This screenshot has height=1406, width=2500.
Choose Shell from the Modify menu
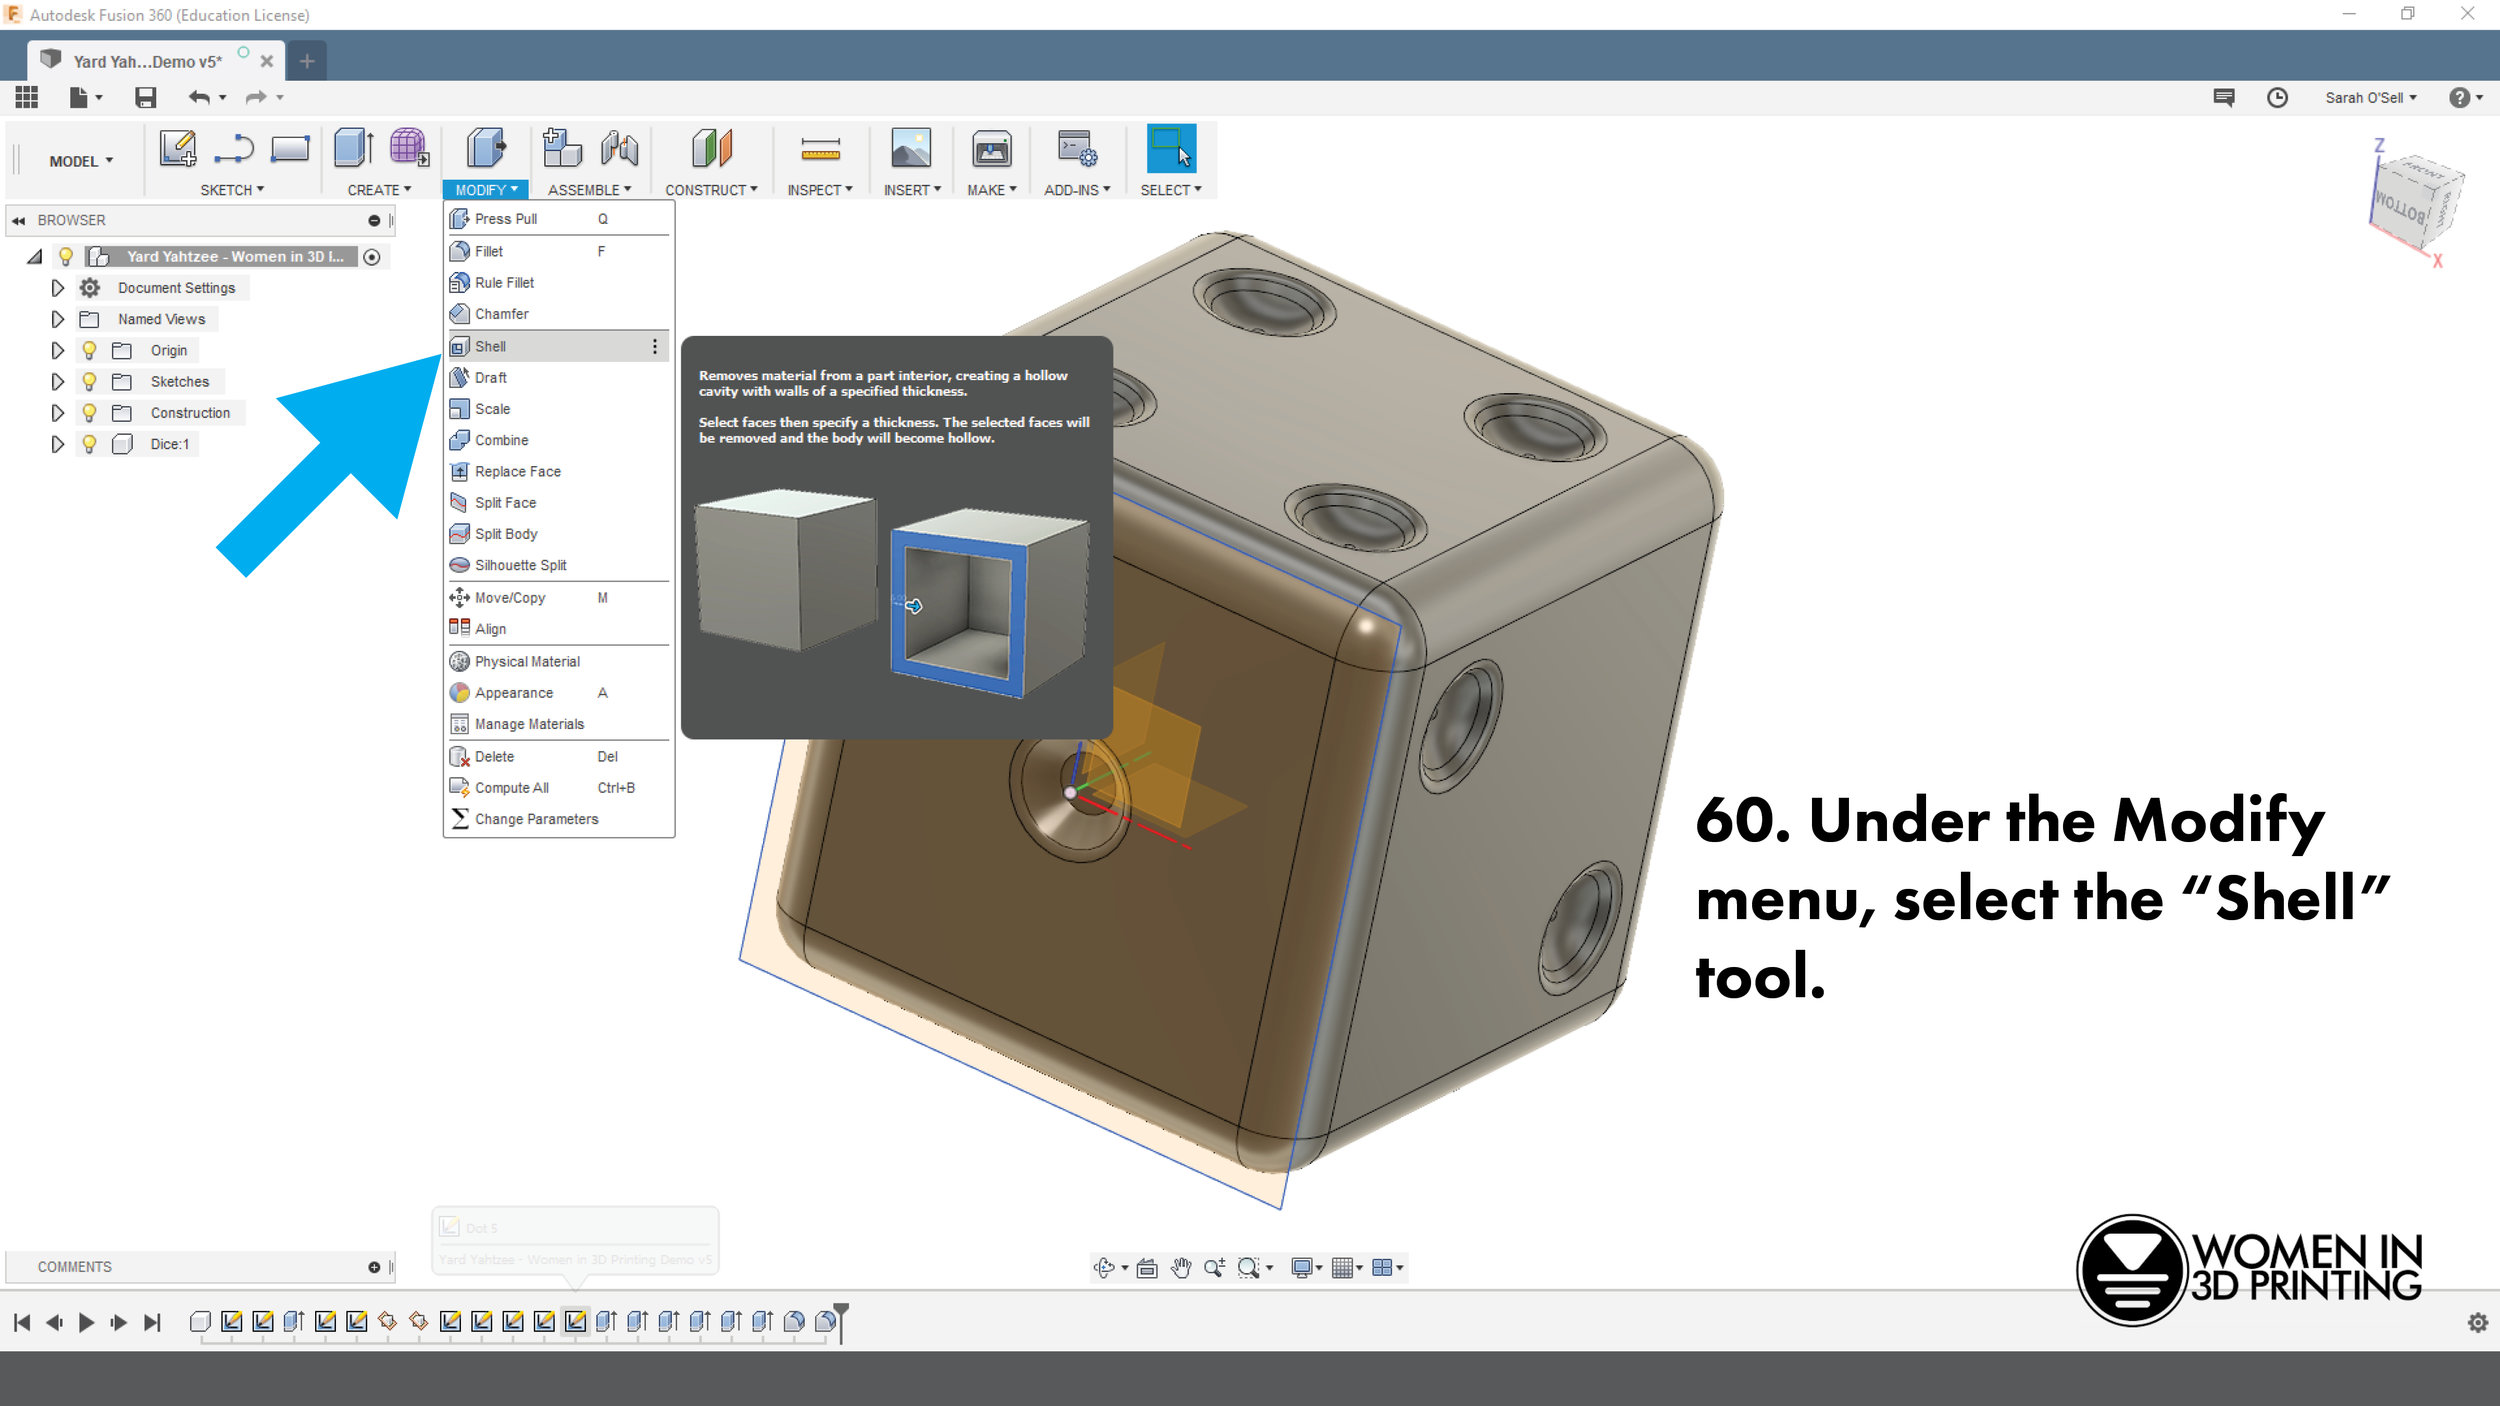coord(558,346)
